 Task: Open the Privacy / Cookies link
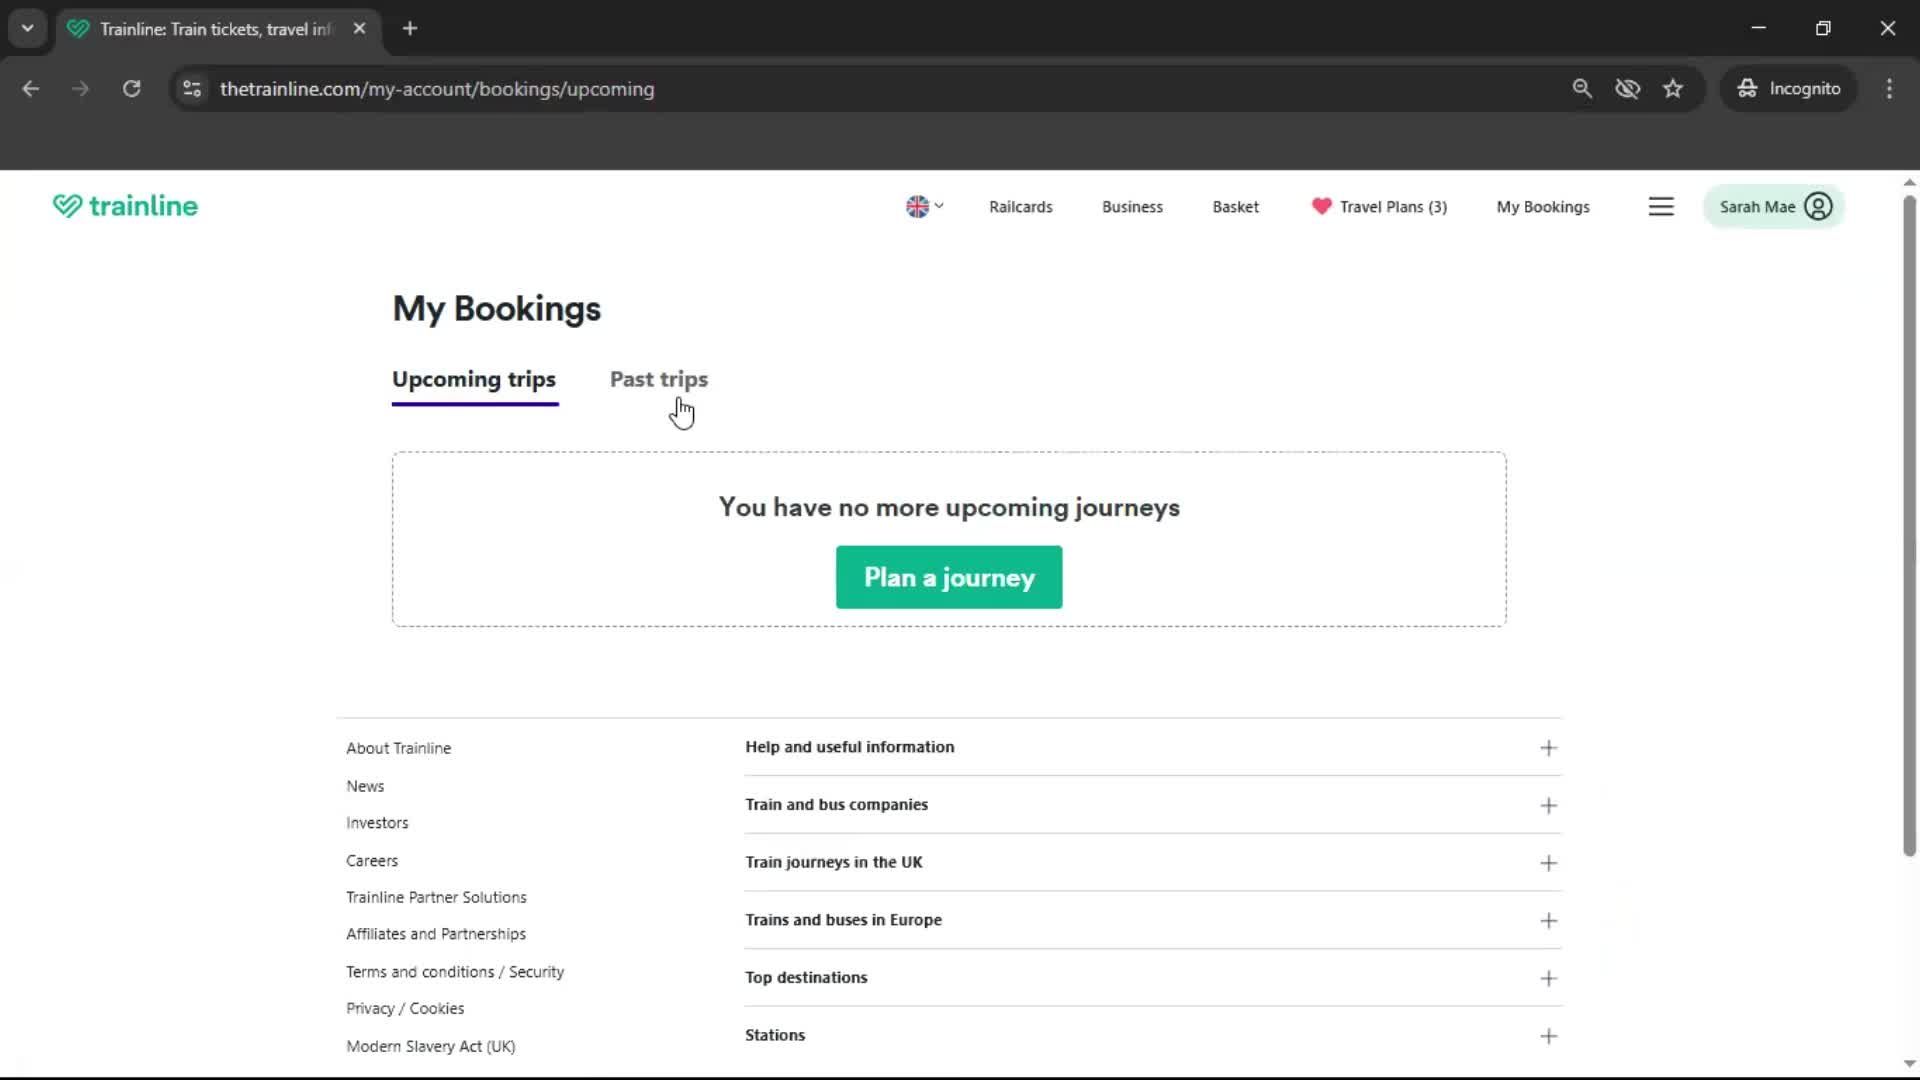(404, 1008)
